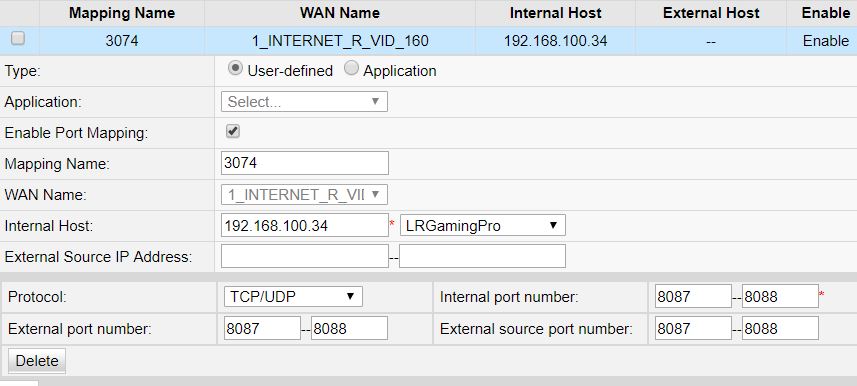The width and height of the screenshot is (857, 386).
Task: Click the 192.168.100.34 table cell
Action: (x=555, y=41)
